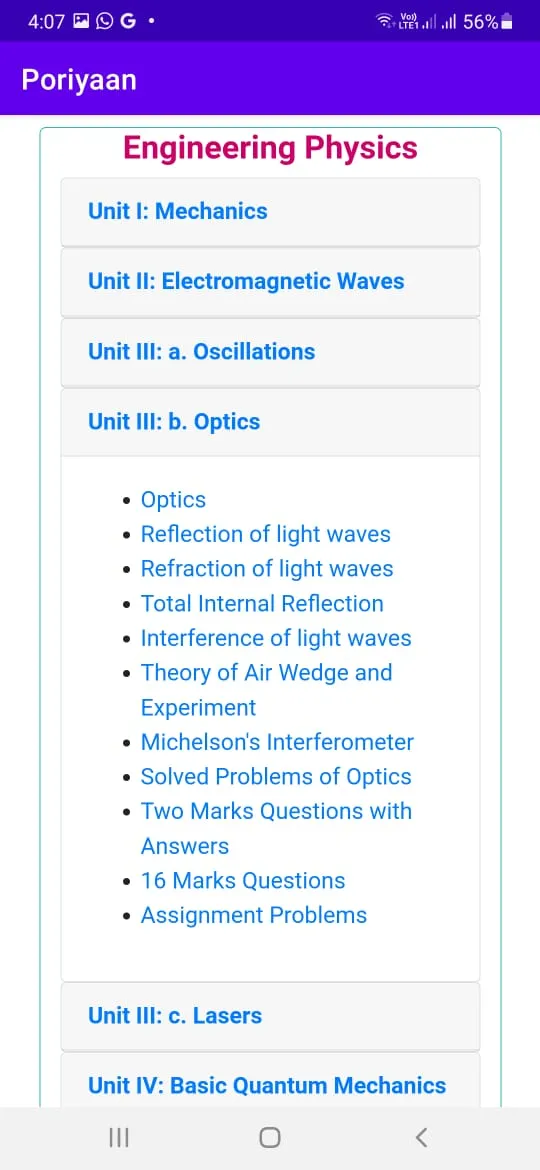Open the Assignment Problems link
The width and height of the screenshot is (540, 1170).
(x=254, y=915)
